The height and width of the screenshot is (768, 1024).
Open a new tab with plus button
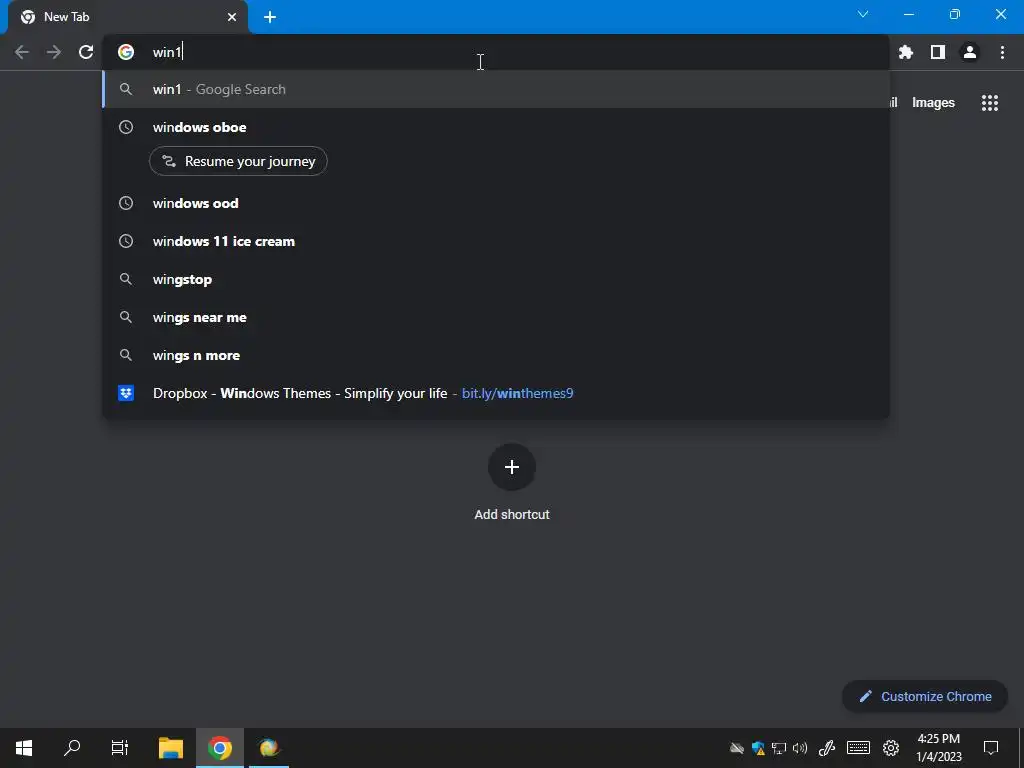pyautogui.click(x=270, y=17)
